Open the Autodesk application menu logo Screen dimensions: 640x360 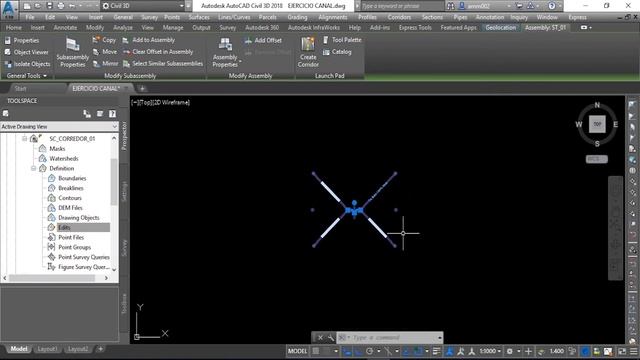tap(9, 9)
